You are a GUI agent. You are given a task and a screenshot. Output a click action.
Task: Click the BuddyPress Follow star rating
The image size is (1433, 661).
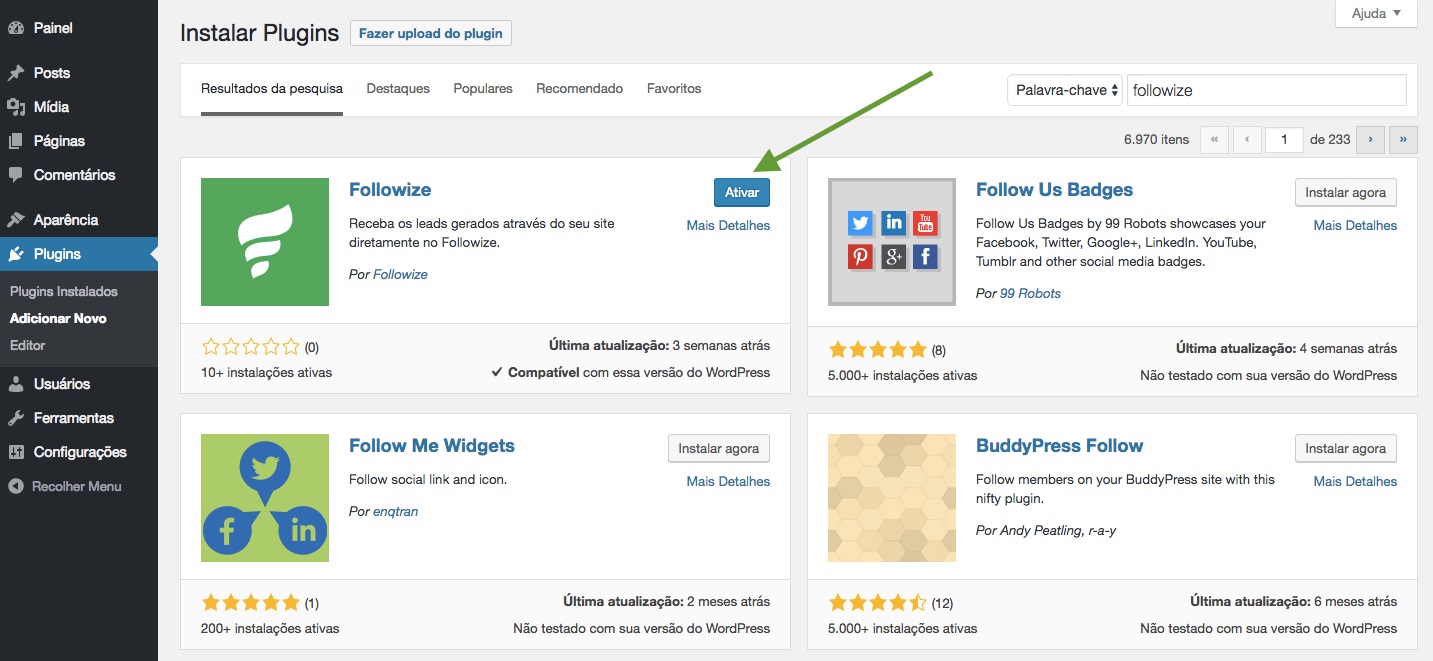[x=878, y=603]
